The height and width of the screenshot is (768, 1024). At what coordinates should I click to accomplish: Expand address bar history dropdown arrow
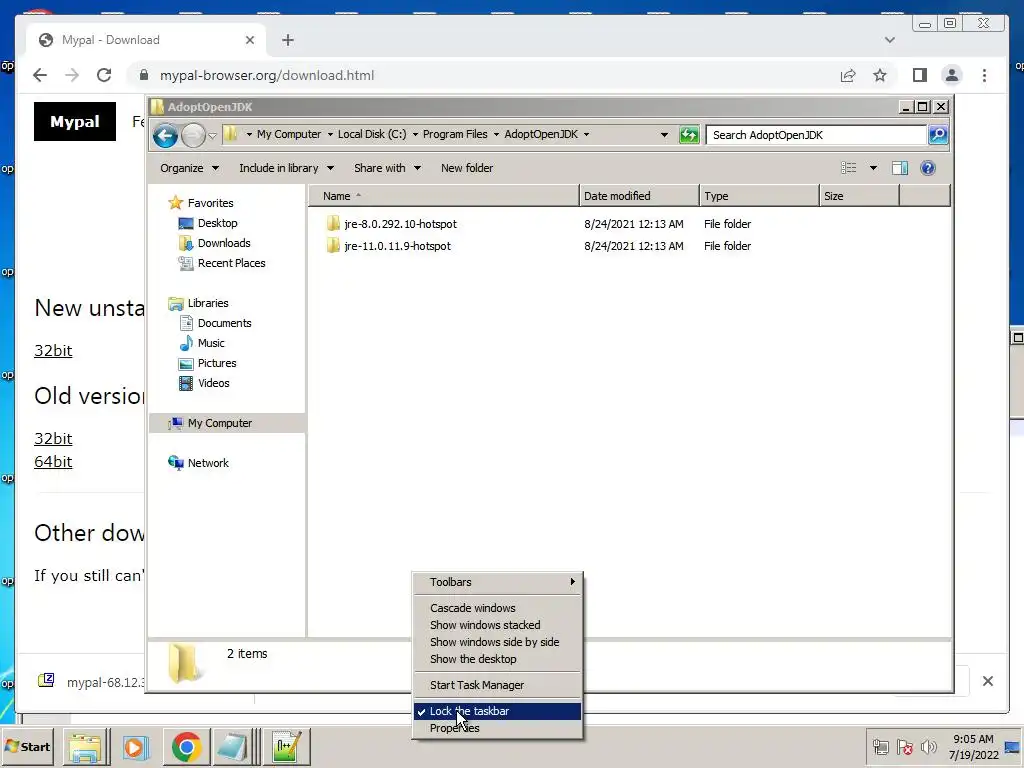coord(664,135)
